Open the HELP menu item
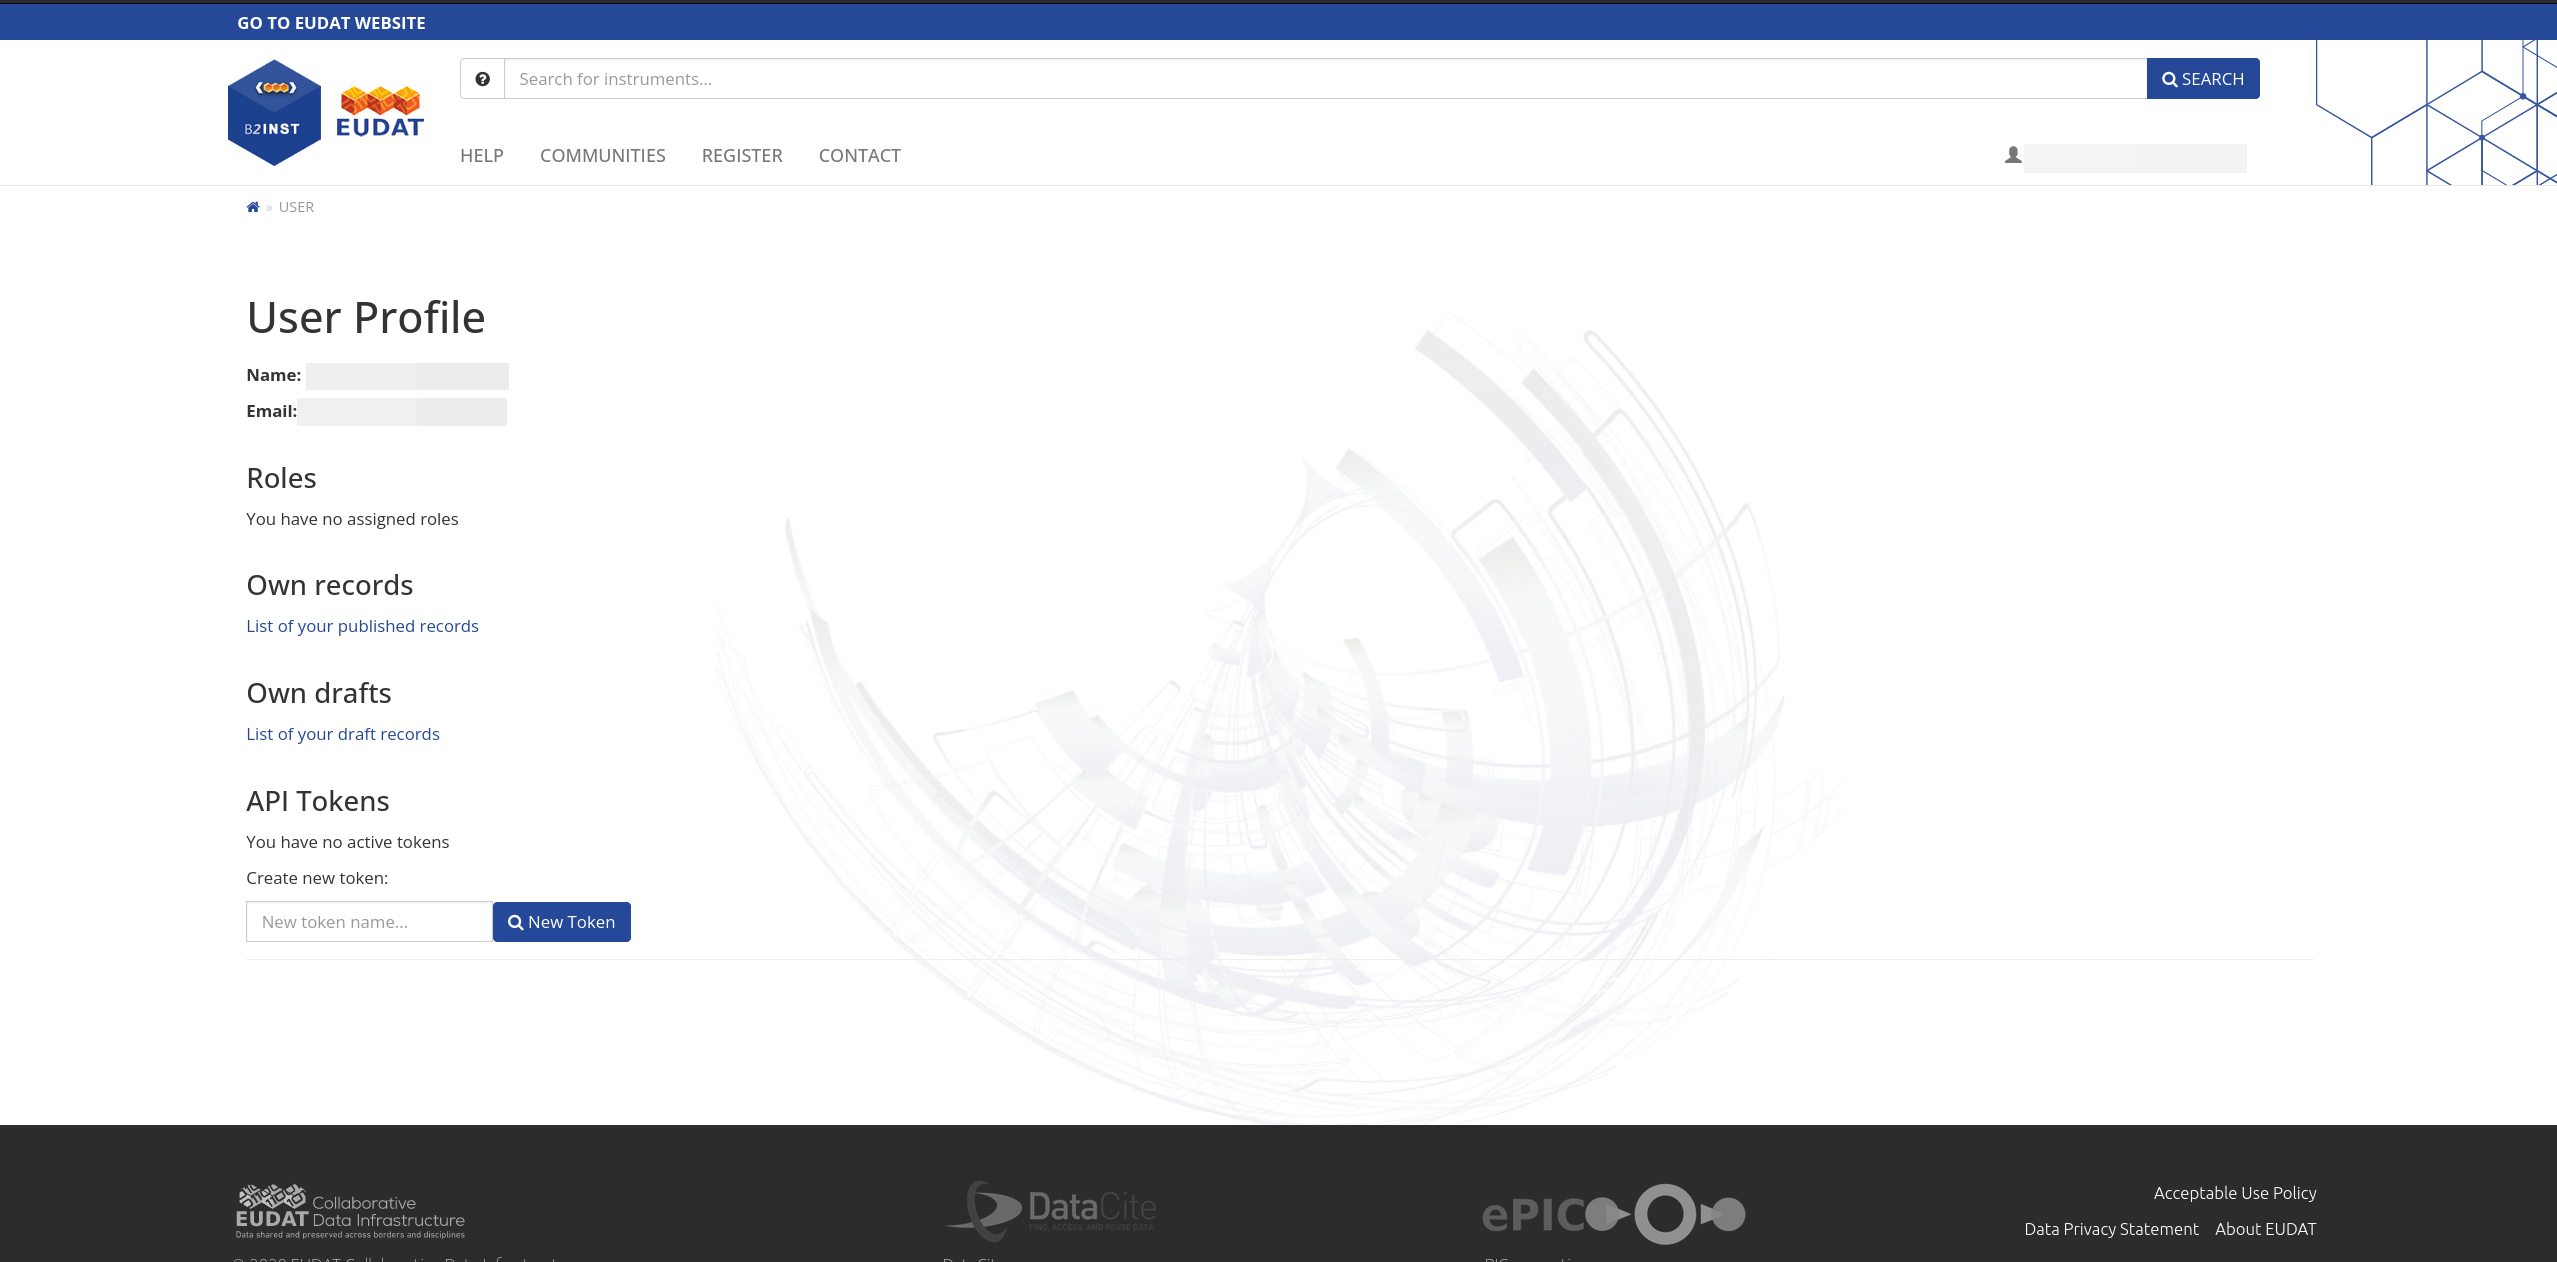The height and width of the screenshot is (1262, 2557). 481,156
